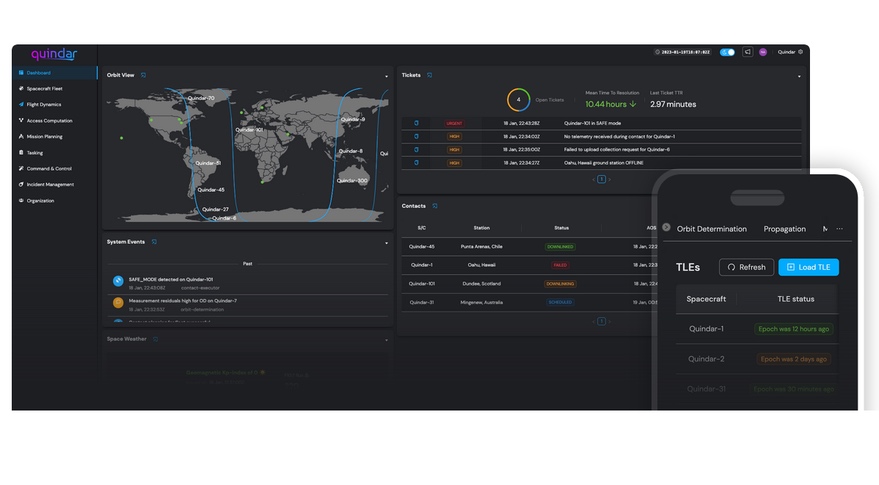Open the purple user avatar

[x=763, y=52]
